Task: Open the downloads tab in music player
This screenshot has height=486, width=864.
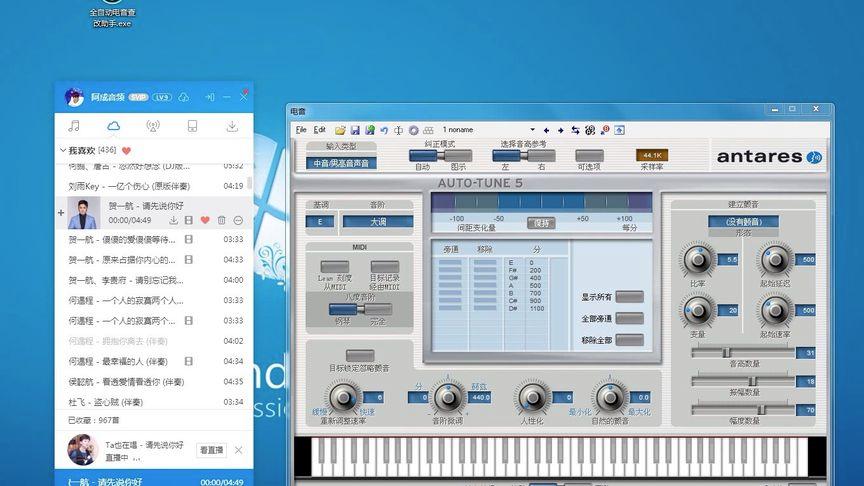Action: (232, 126)
